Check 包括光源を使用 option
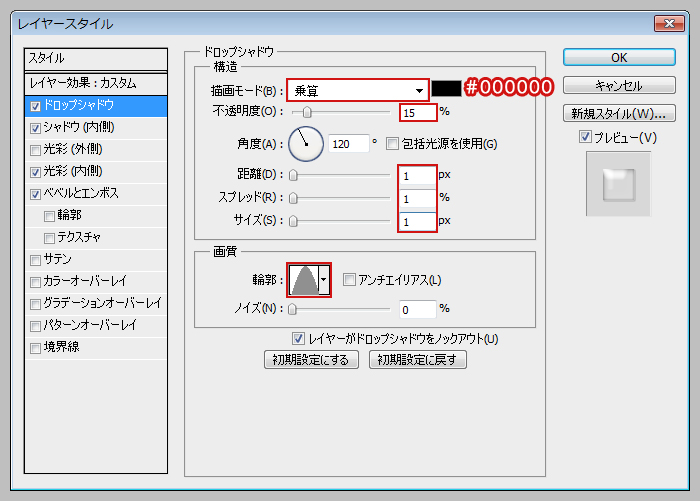Image resolution: width=700 pixels, height=501 pixels. coord(392,144)
